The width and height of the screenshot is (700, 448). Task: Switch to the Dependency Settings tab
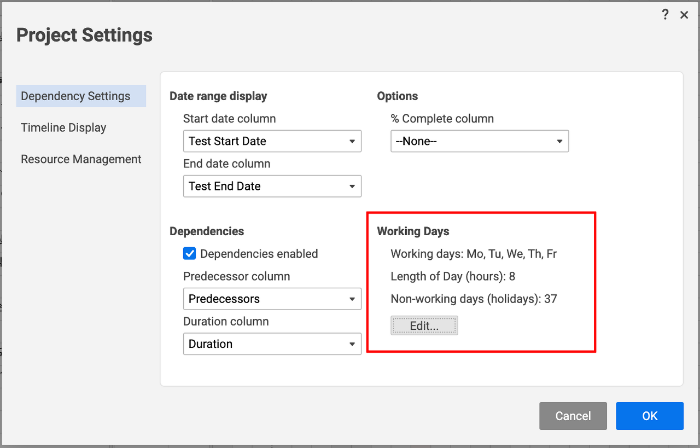[76, 96]
